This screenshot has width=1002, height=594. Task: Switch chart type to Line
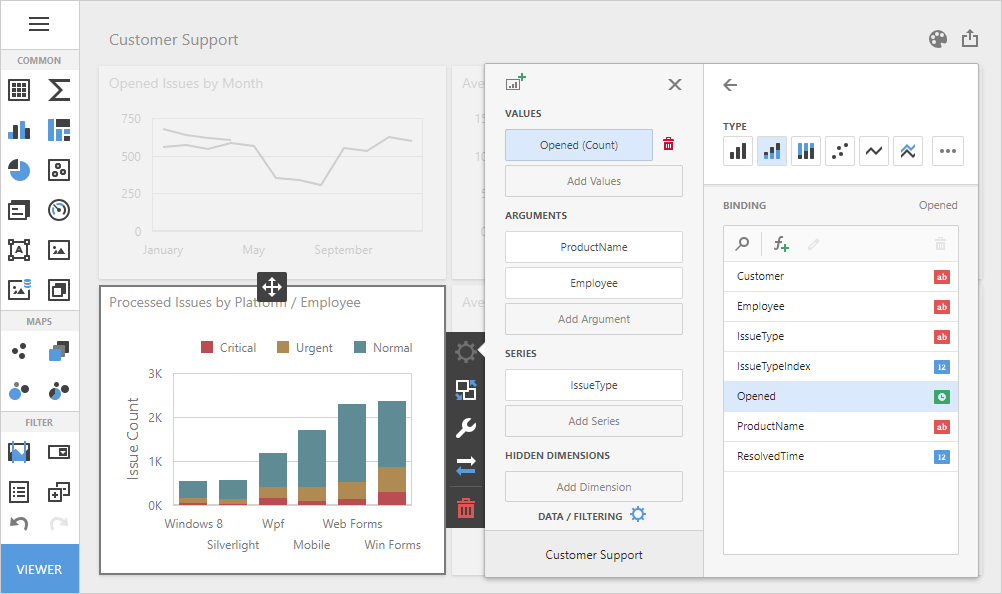[874, 150]
